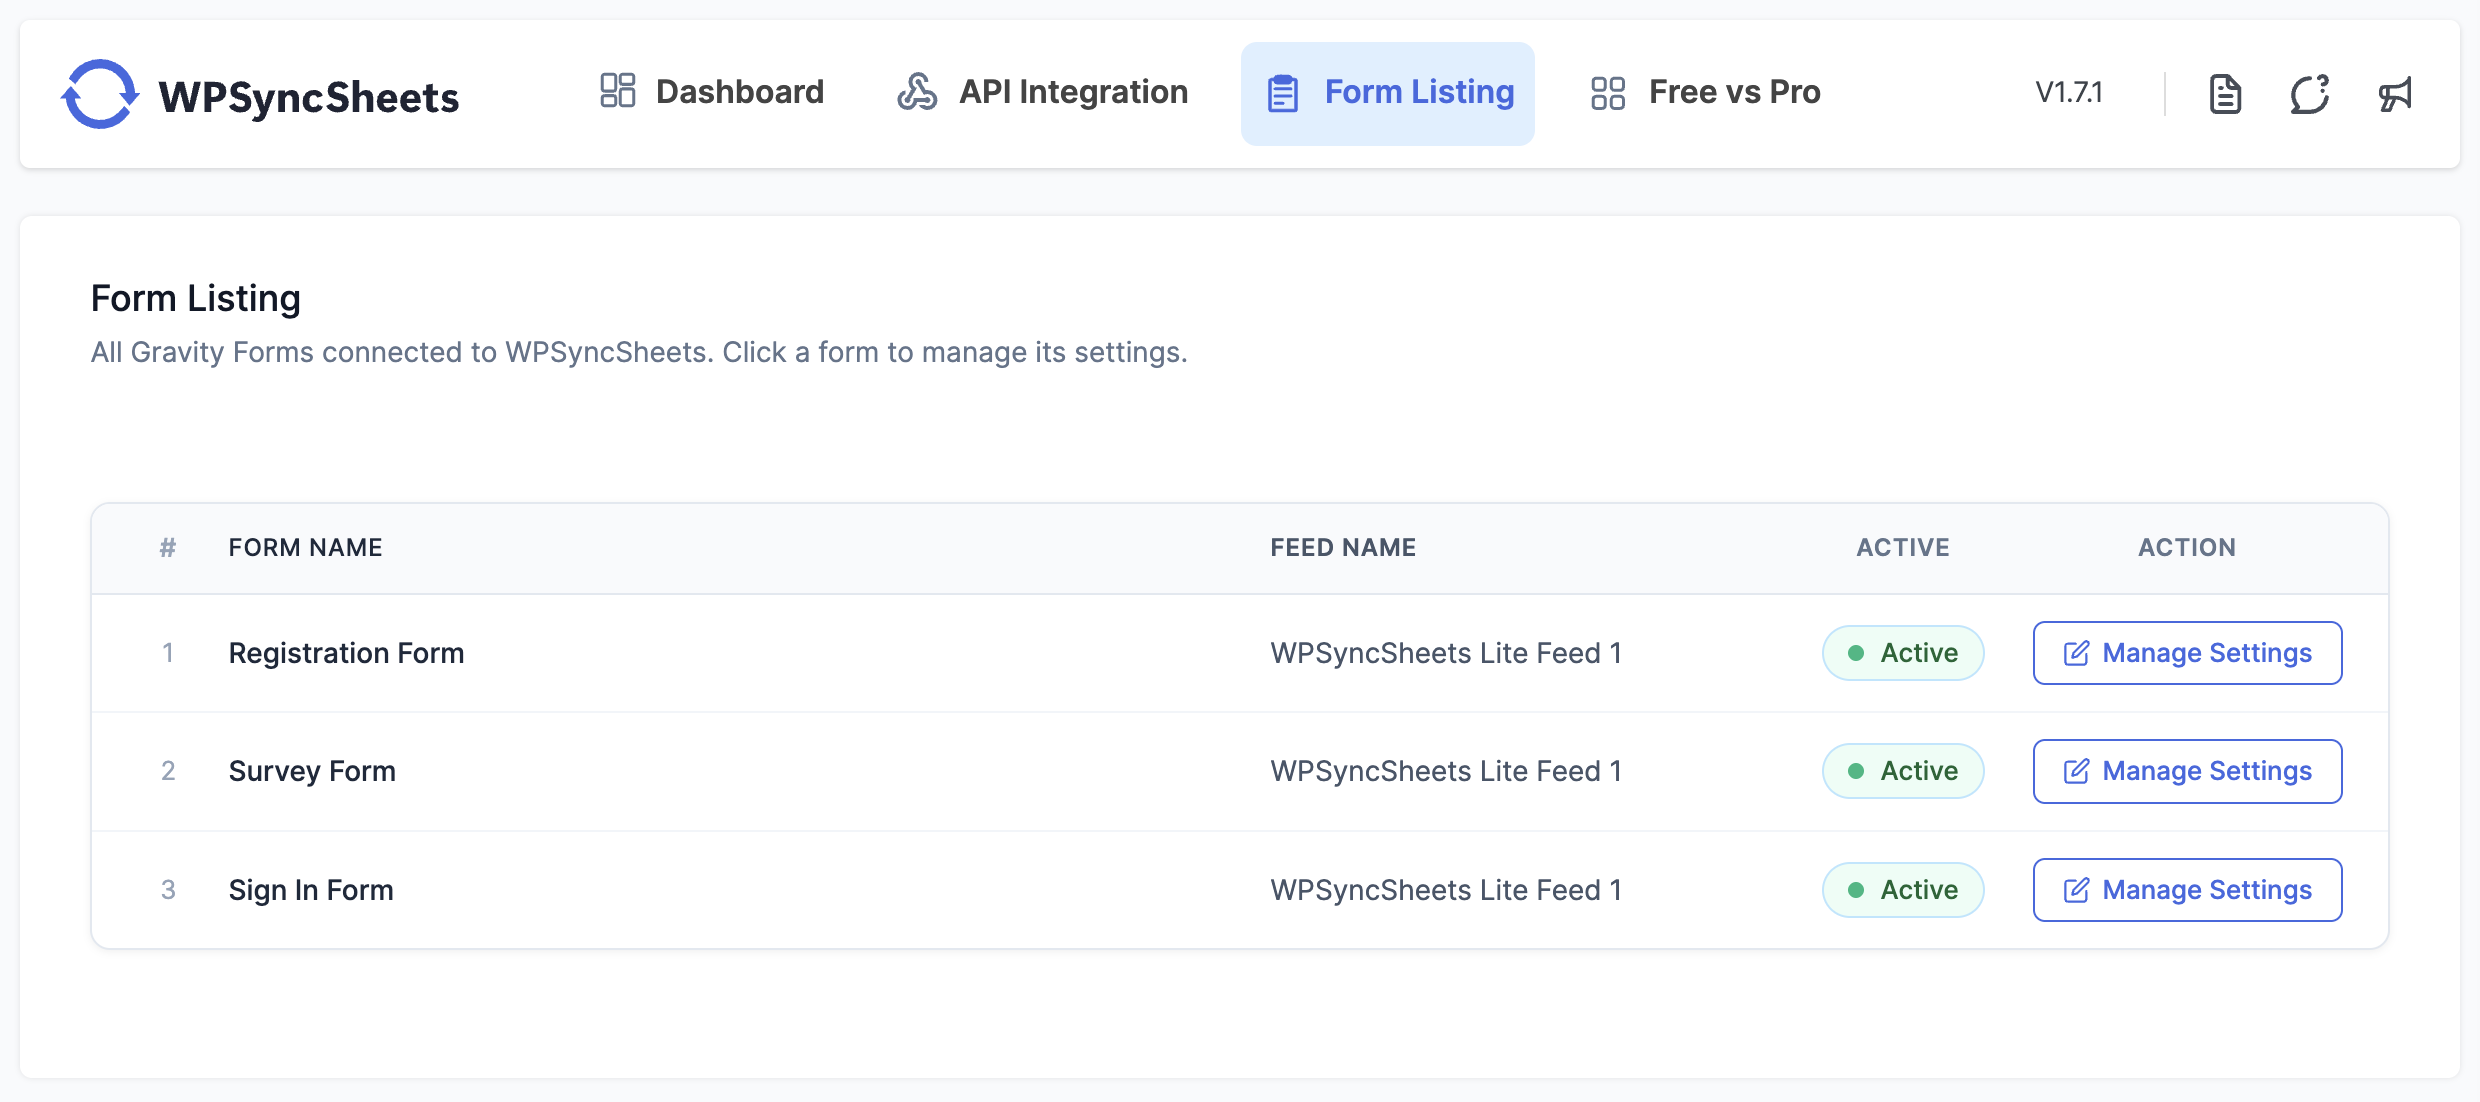Click the Sign In Form Active badge
Viewport: 2480px width, 1102px height.
(x=1902, y=890)
